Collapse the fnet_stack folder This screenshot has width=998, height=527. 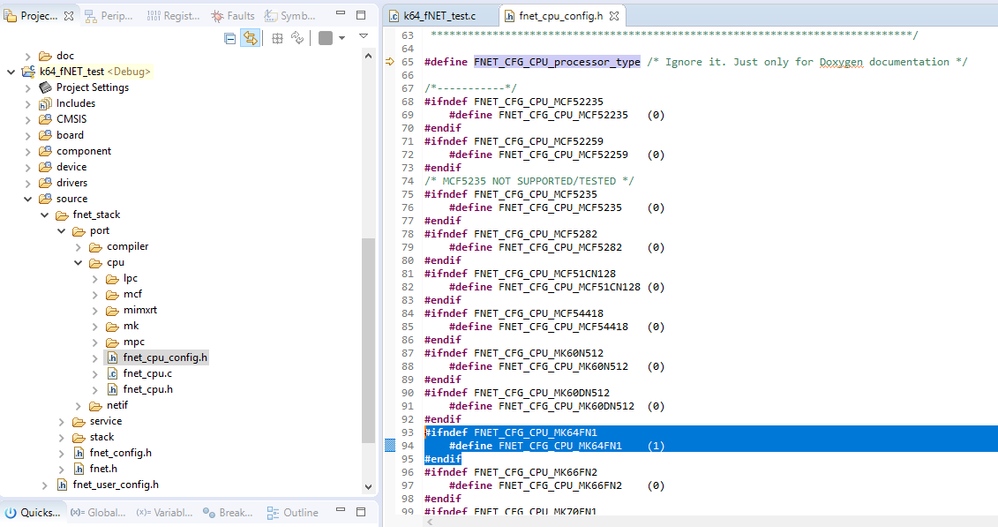point(45,215)
